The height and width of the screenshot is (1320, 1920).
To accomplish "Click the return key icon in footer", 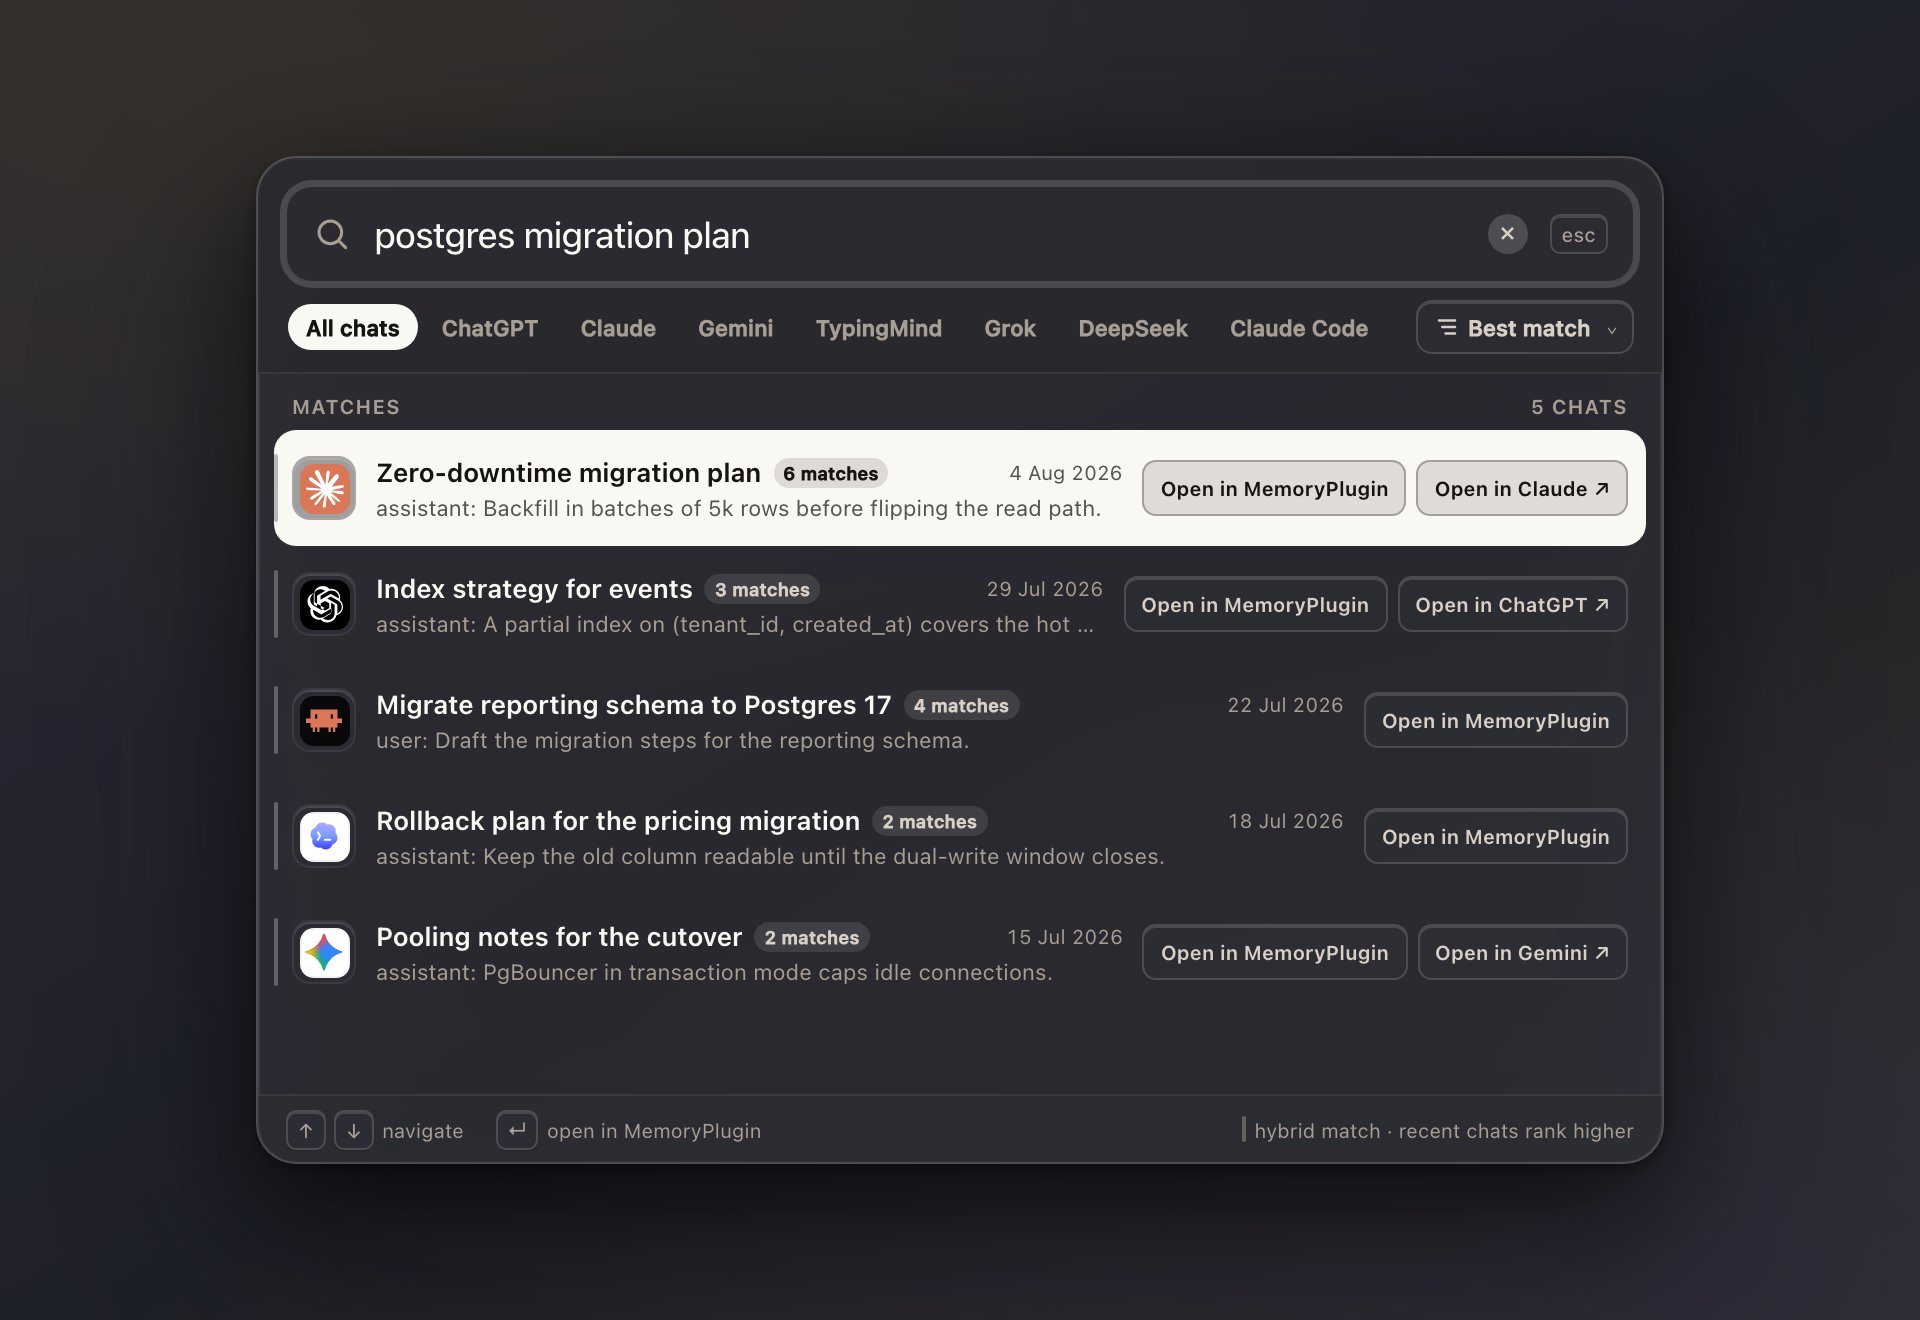I will pyautogui.click(x=517, y=1130).
